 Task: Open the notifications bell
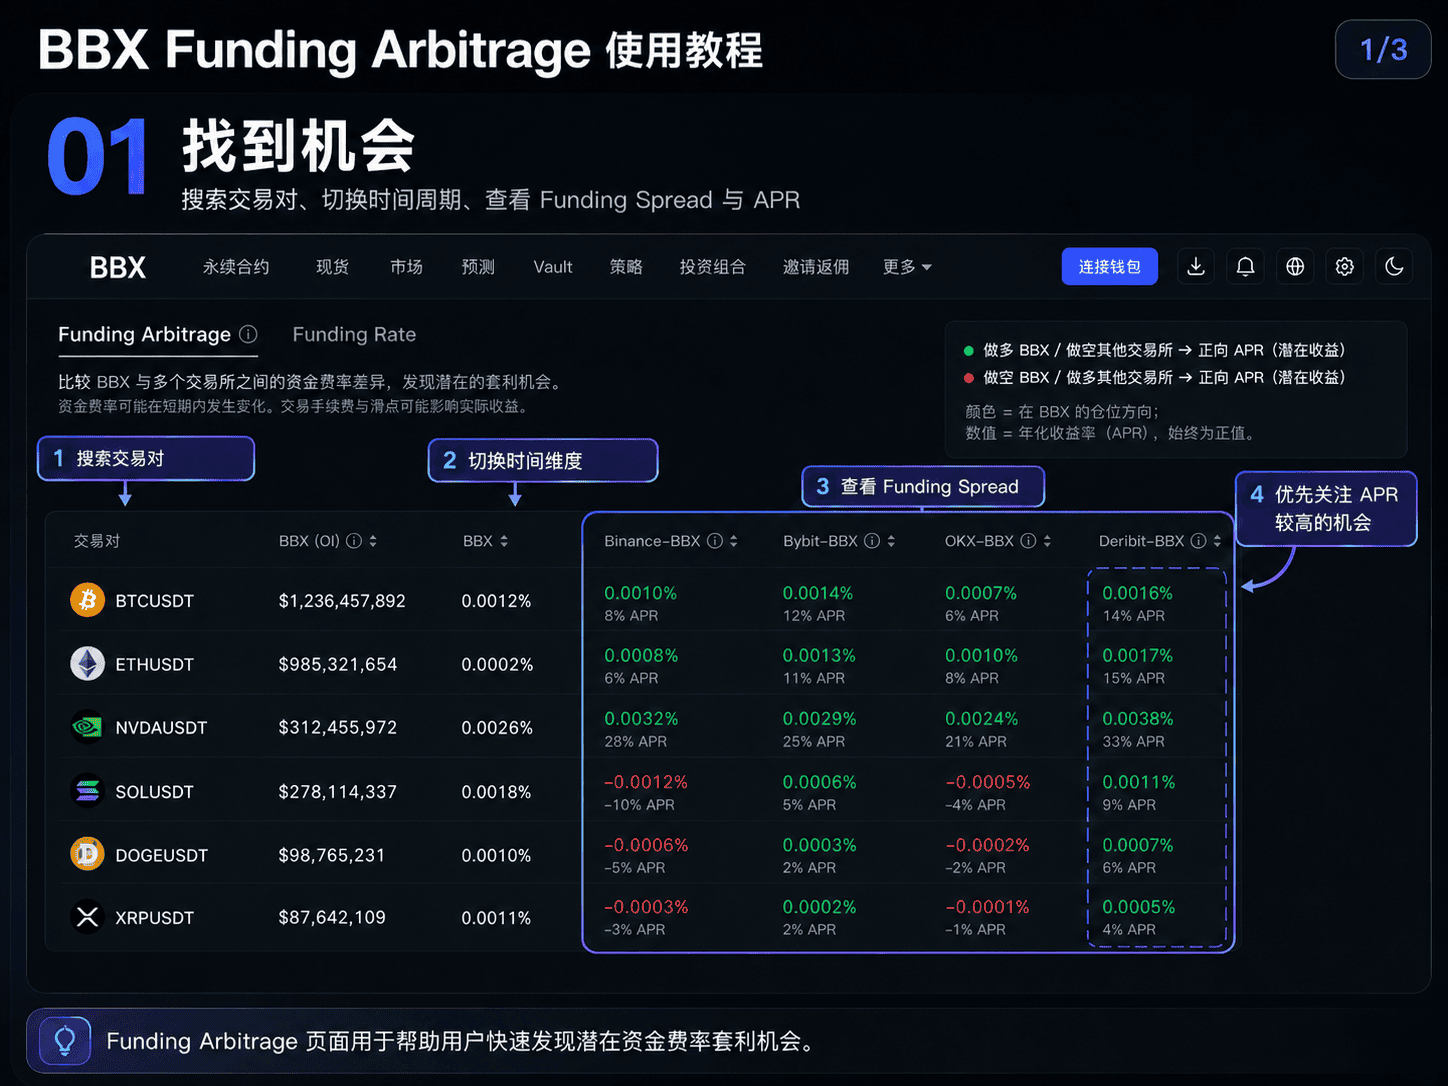pos(1245,266)
